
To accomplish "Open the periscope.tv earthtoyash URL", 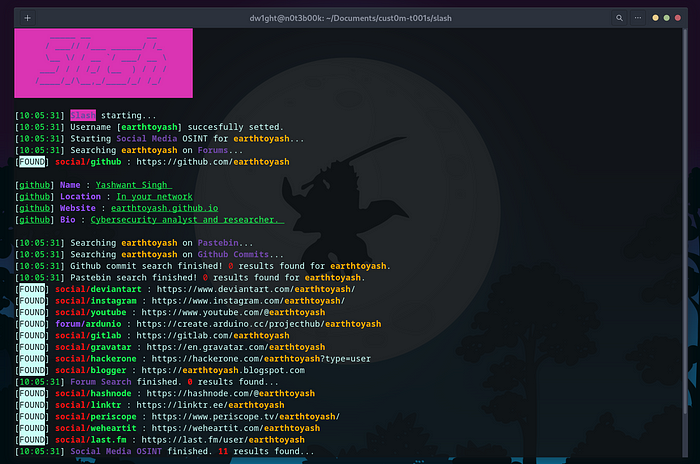I will point(246,417).
